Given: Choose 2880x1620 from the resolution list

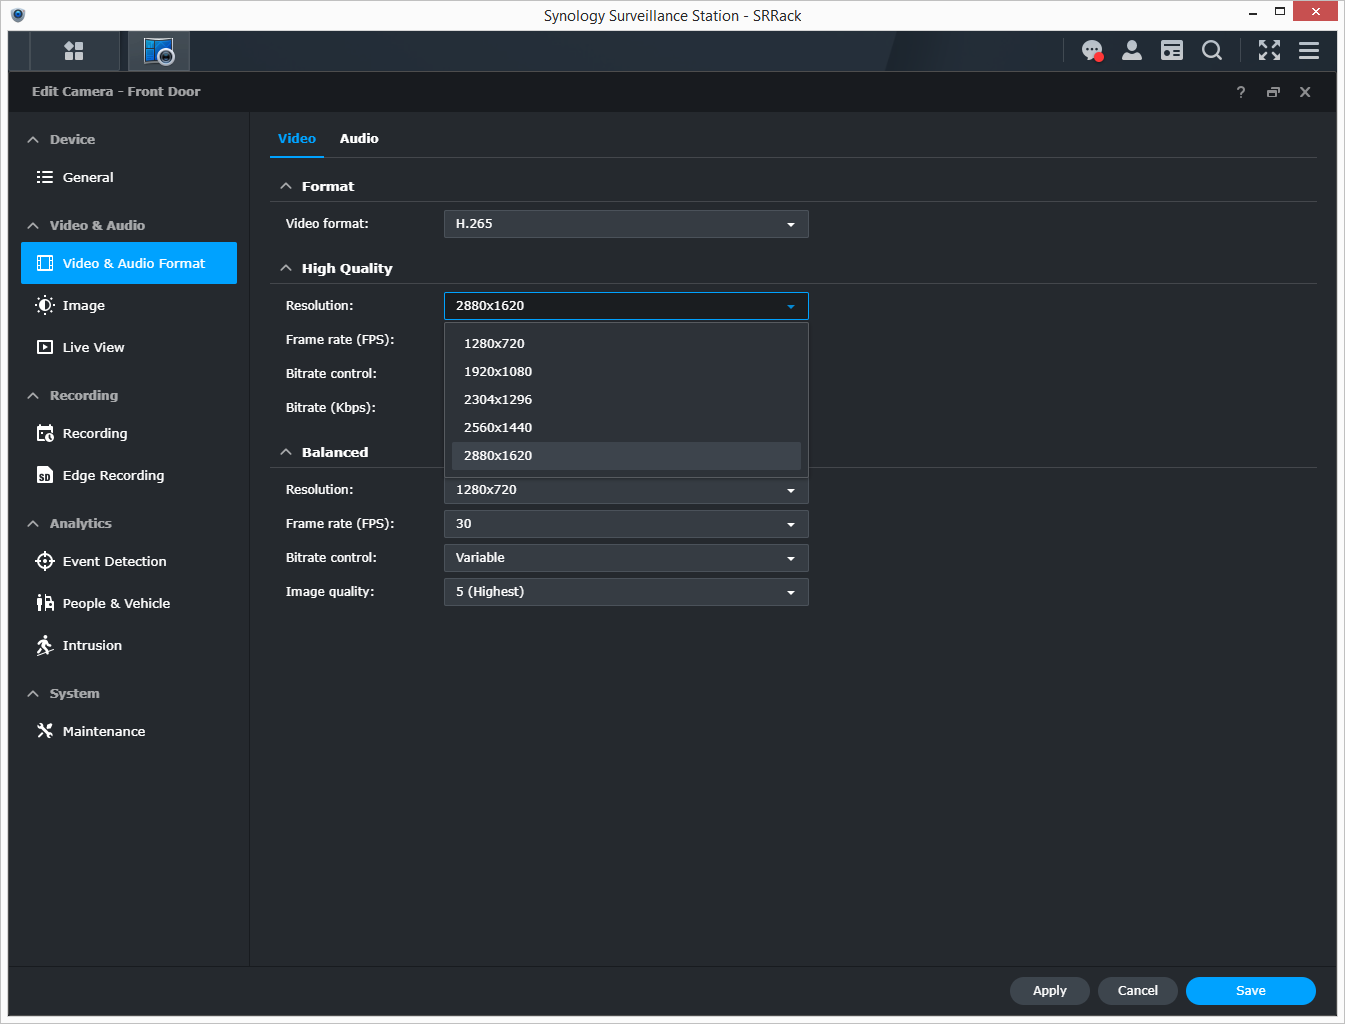Looking at the screenshot, I should tap(626, 456).
